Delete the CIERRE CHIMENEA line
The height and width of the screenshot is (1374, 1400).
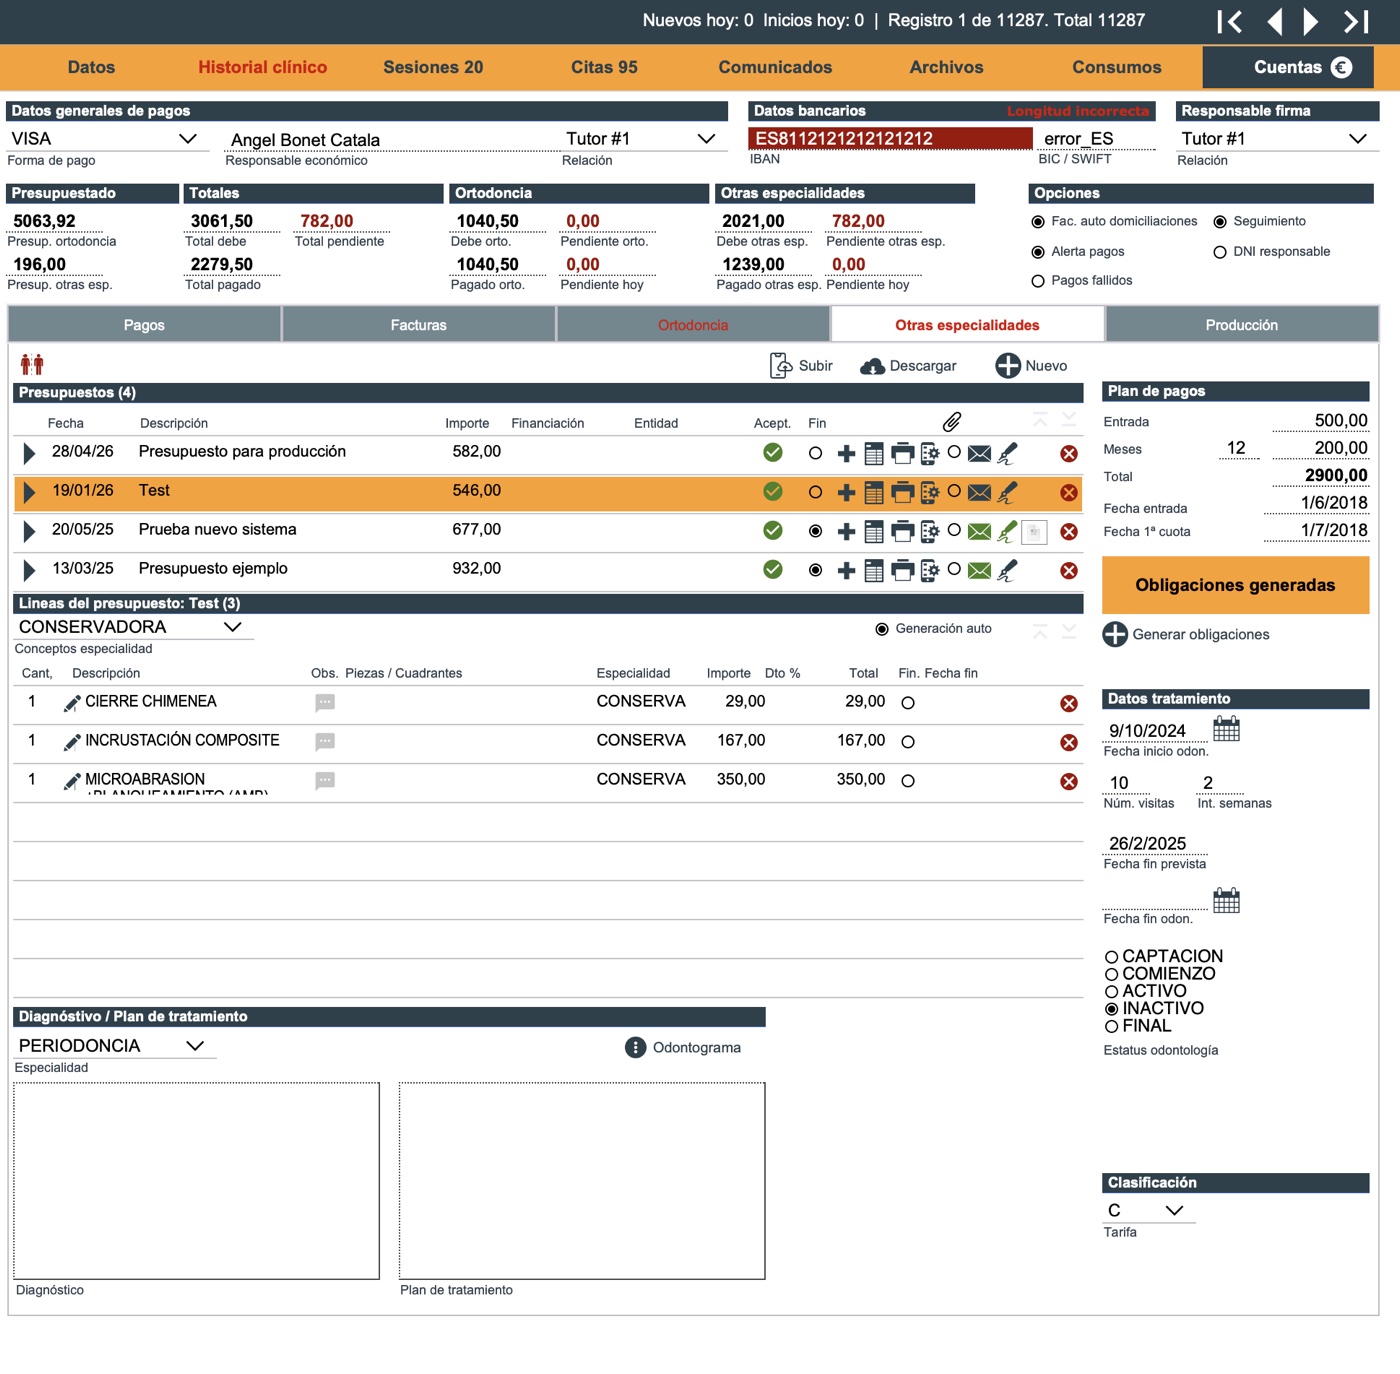(x=1069, y=703)
